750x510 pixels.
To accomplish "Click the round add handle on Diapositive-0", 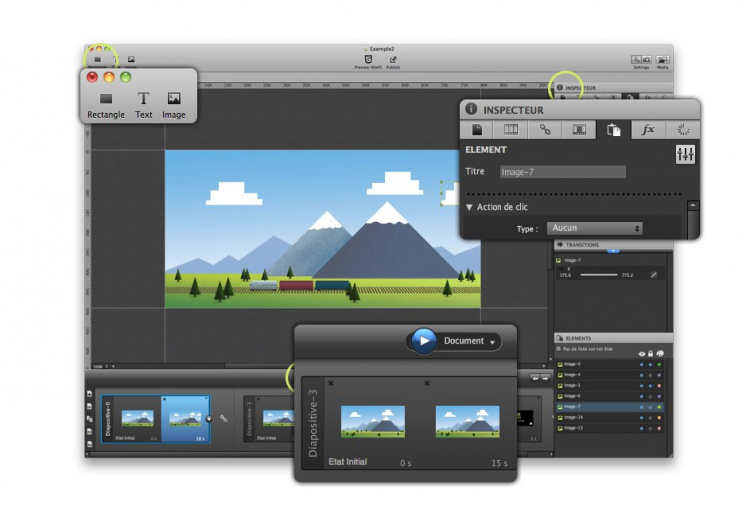I will point(209,419).
